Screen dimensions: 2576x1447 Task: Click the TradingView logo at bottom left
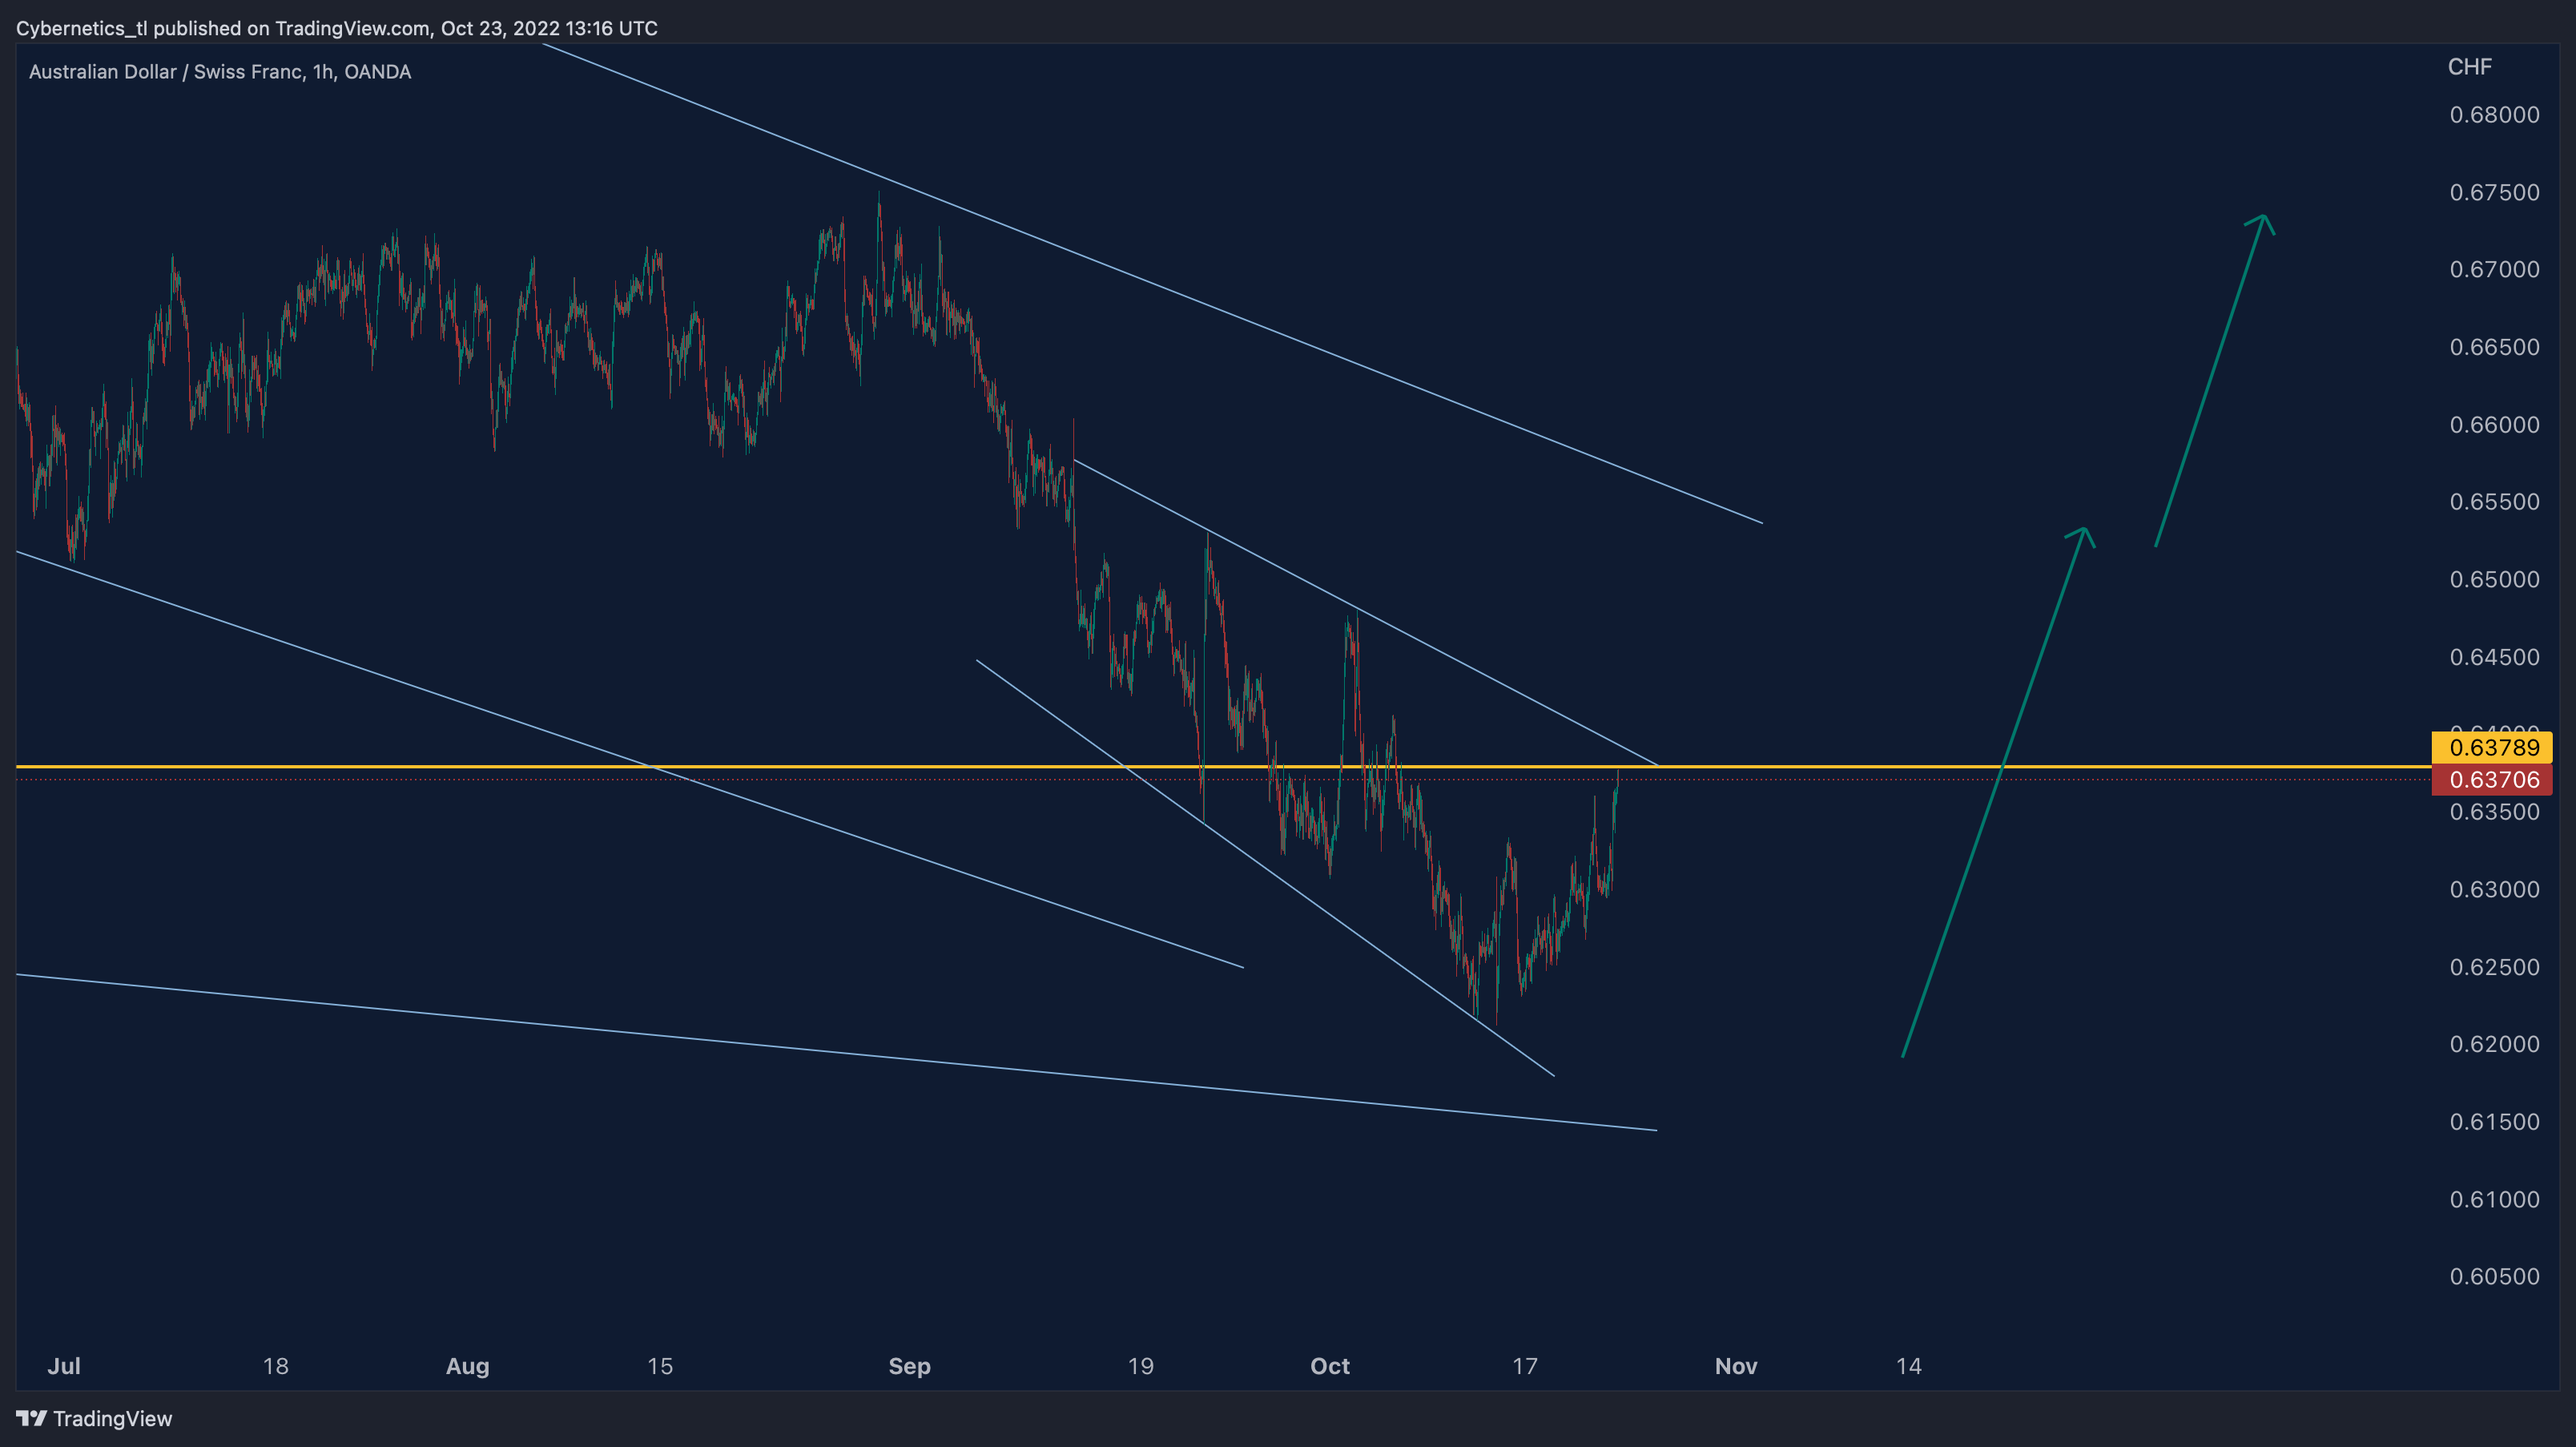[x=94, y=1418]
